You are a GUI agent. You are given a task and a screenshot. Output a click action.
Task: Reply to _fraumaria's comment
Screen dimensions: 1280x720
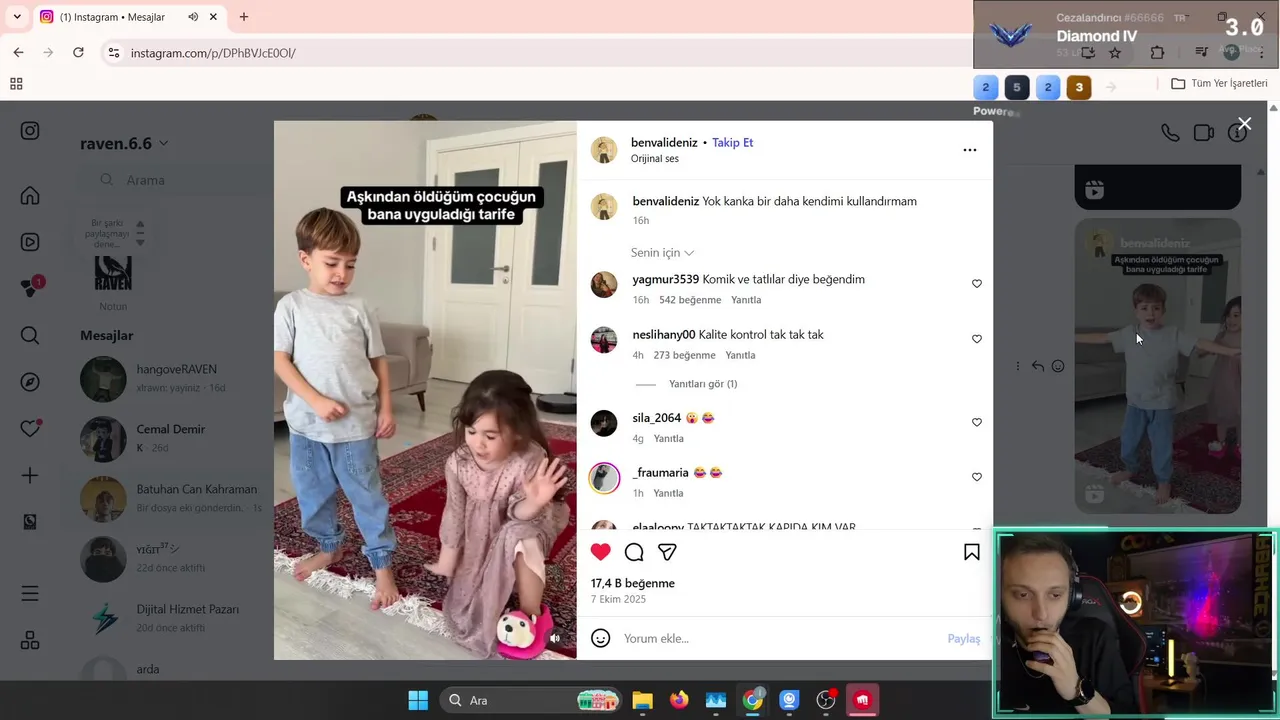tap(668, 493)
